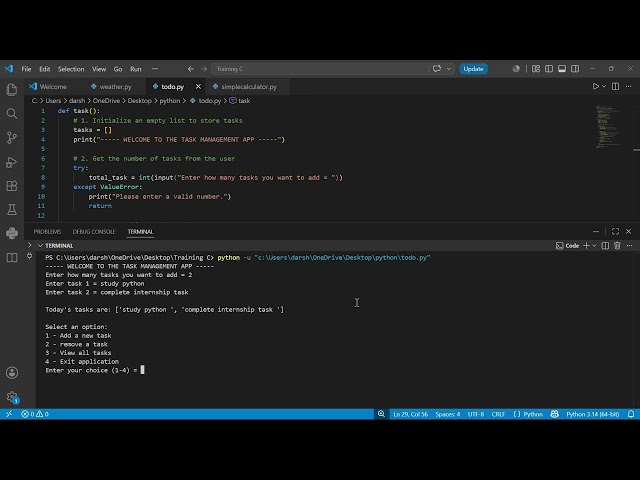This screenshot has width=640, height=480.
Task: Click Ln 29, Col 56 status
Action: click(410, 414)
